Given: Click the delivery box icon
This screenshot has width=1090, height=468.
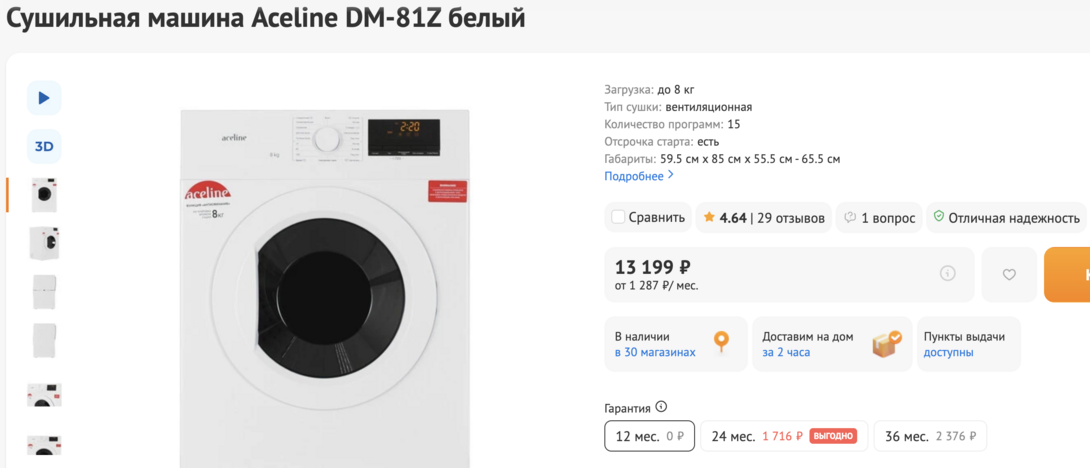Looking at the screenshot, I should coord(886,344).
